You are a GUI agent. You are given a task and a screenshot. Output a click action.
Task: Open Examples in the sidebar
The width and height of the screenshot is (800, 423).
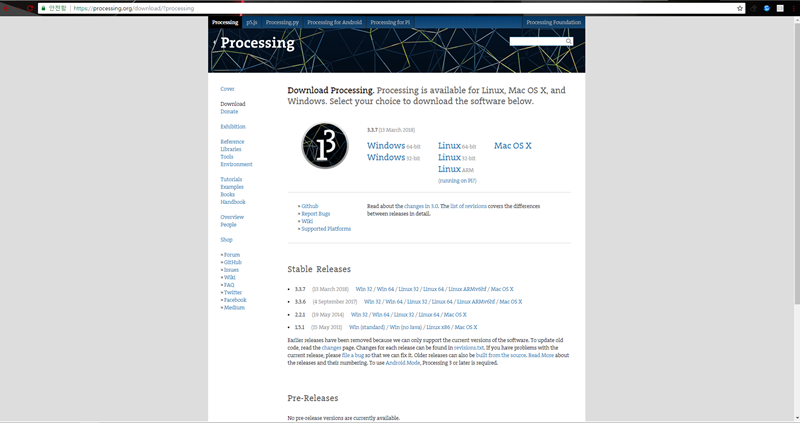point(232,187)
